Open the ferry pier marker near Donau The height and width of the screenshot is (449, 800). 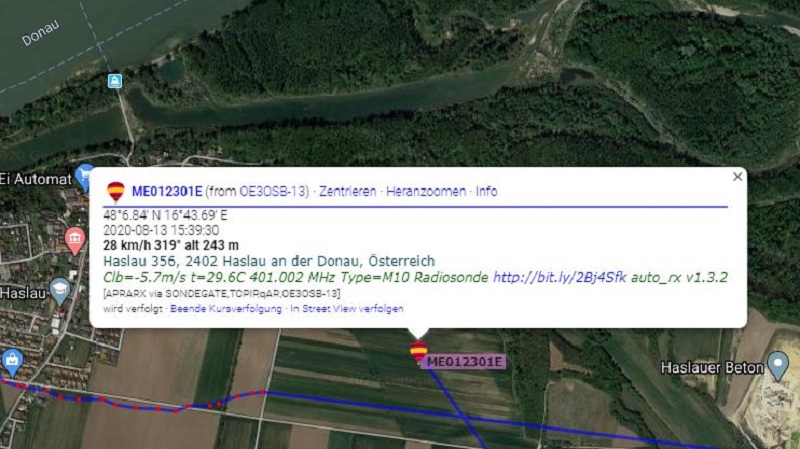point(115,81)
